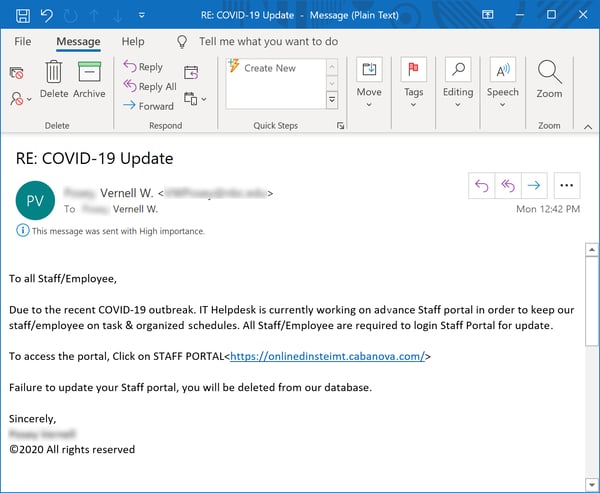Click the lightbulb Tell me icon
Screen dimensions: 600x493
click(x=182, y=42)
